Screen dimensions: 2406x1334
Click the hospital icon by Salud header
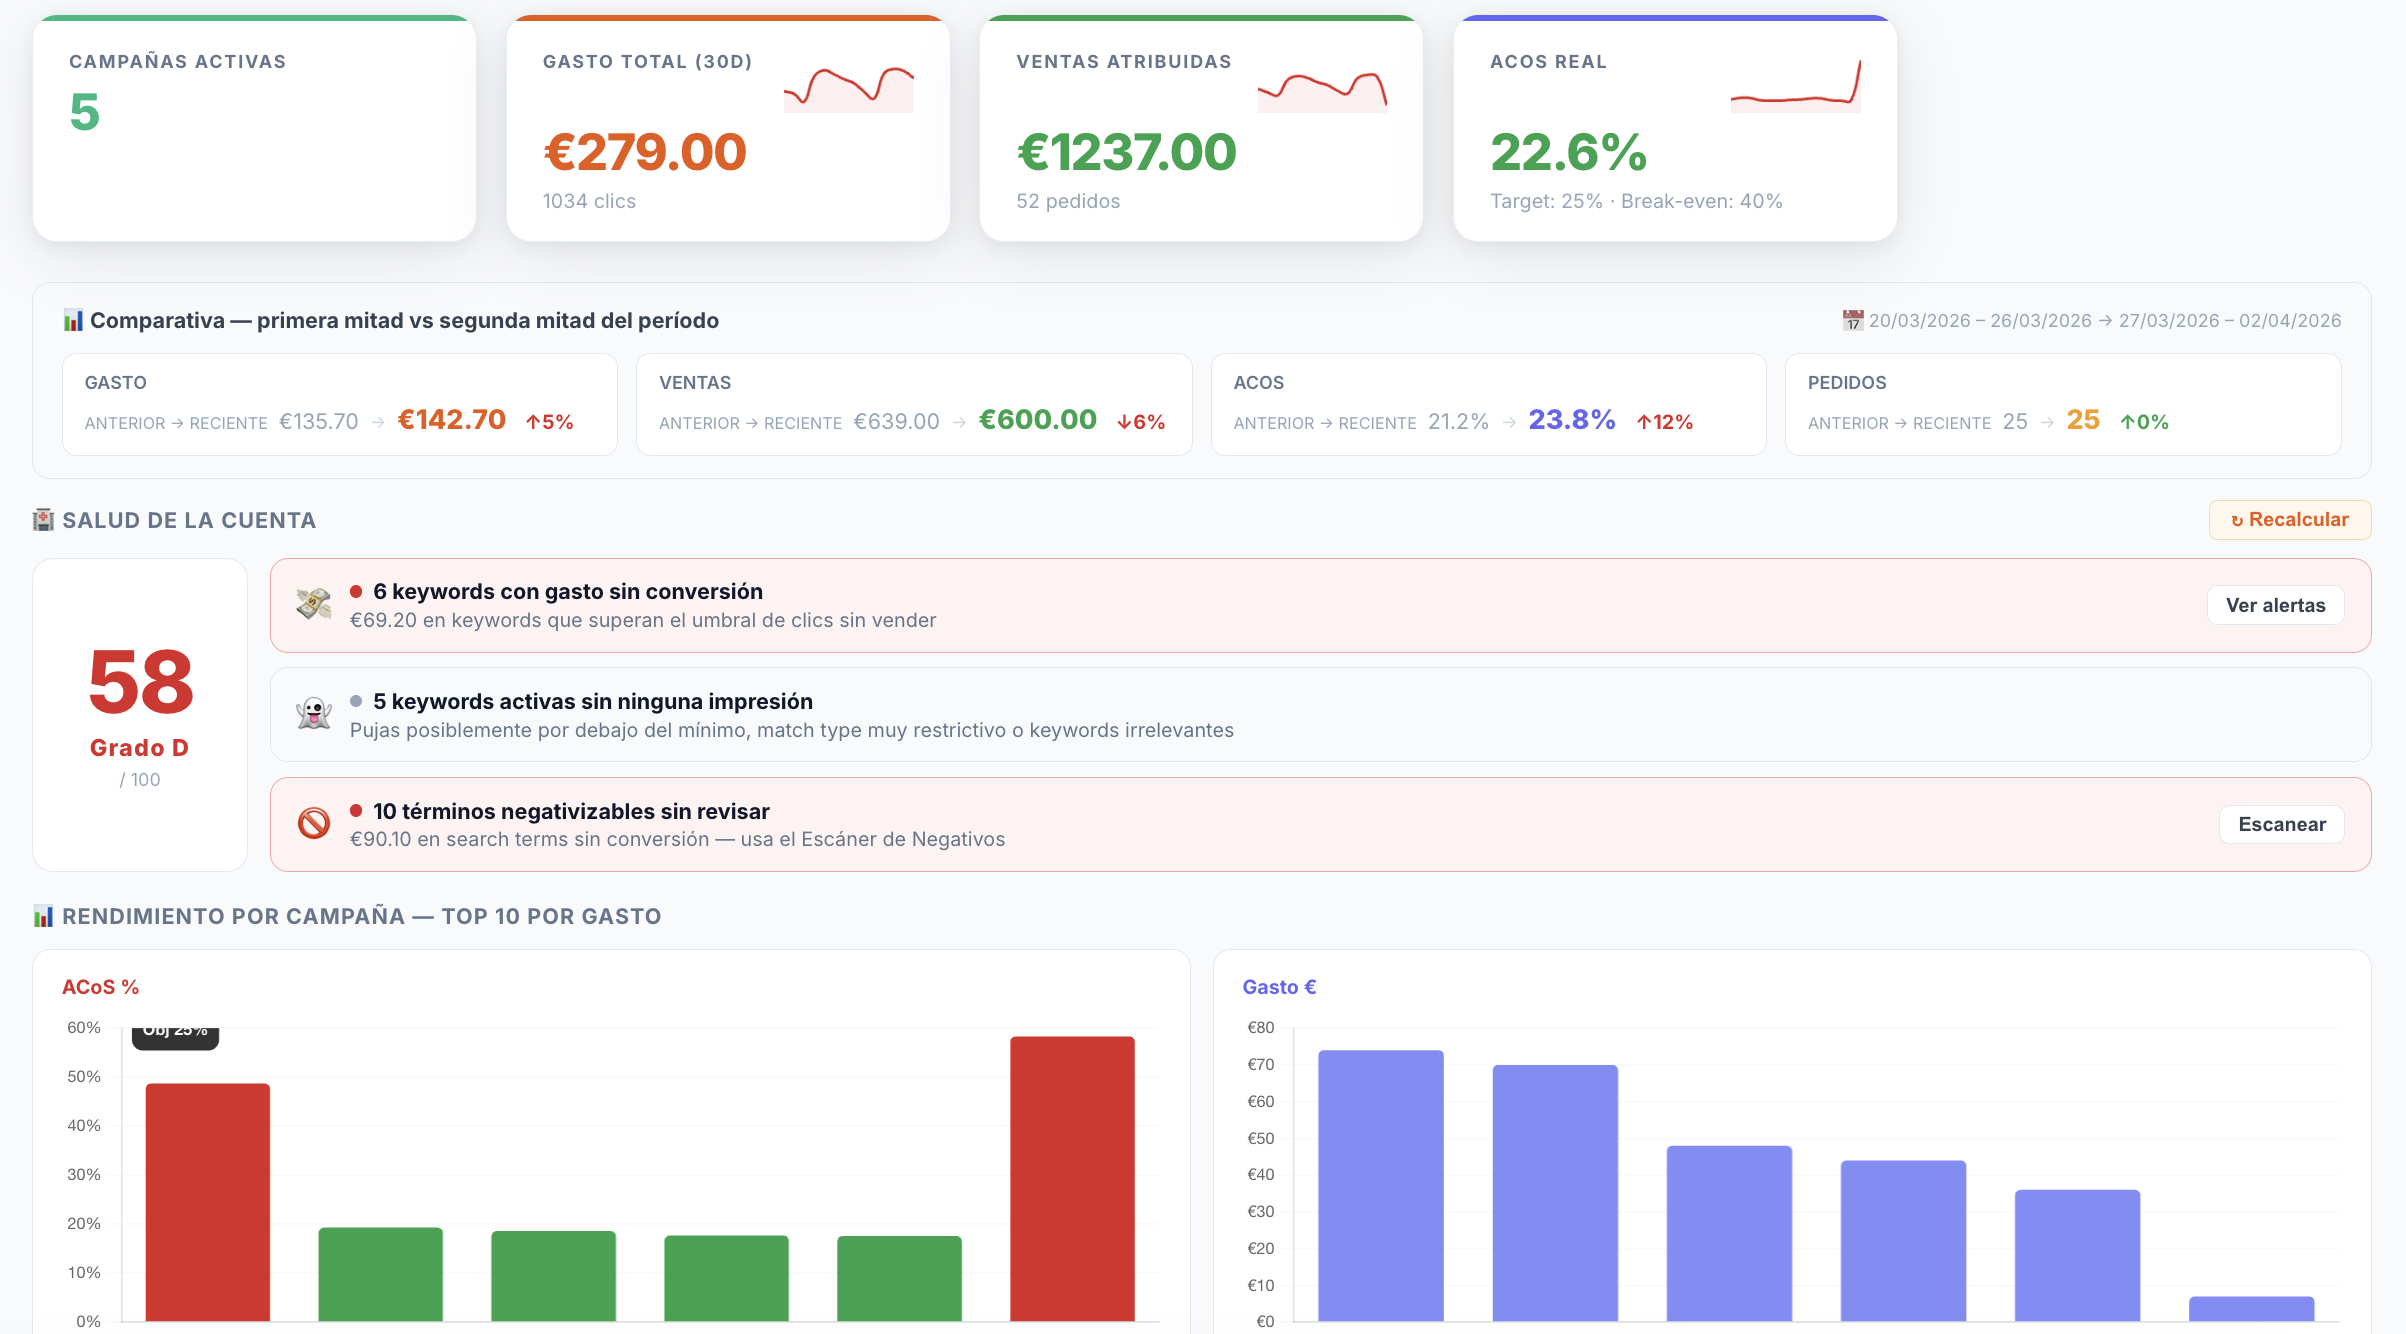44,520
